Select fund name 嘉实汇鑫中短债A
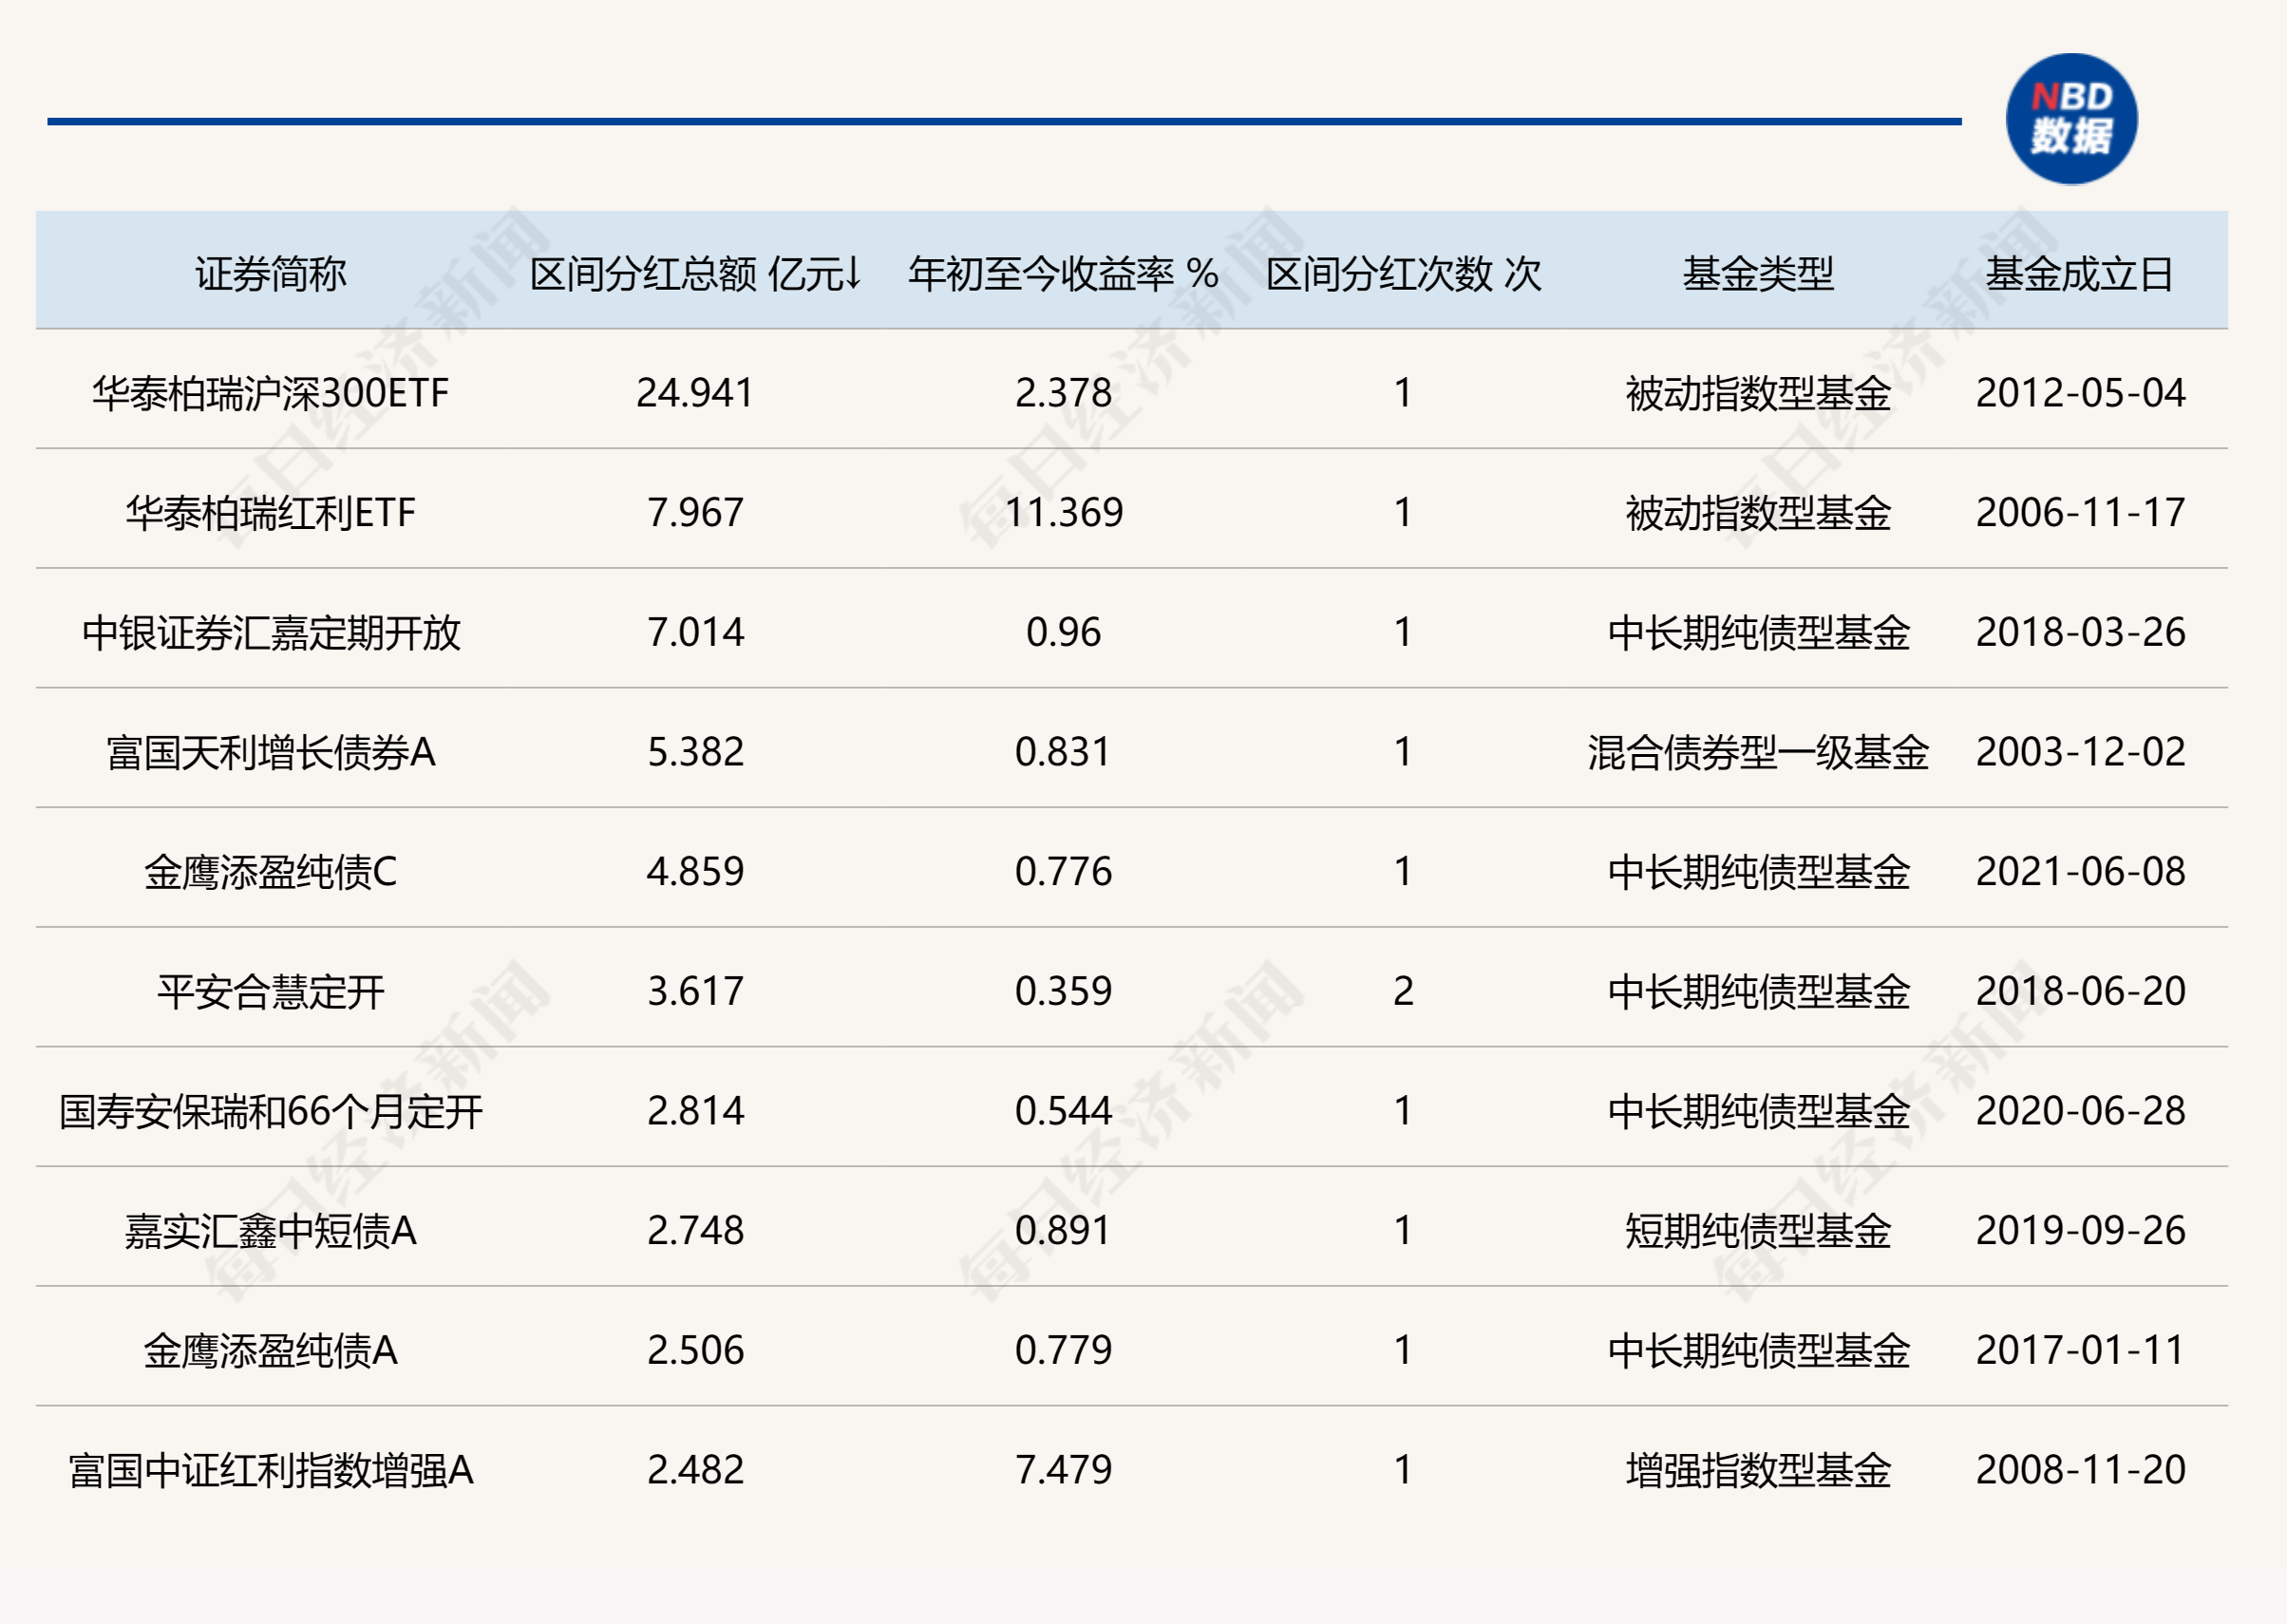The image size is (2287, 1624). pyautogui.click(x=270, y=1230)
